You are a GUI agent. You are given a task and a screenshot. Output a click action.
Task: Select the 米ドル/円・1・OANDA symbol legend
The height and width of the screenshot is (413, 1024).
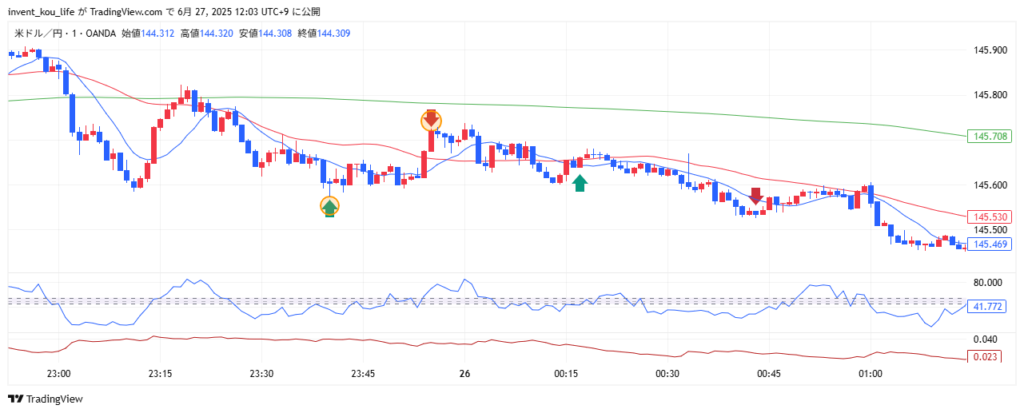65,33
